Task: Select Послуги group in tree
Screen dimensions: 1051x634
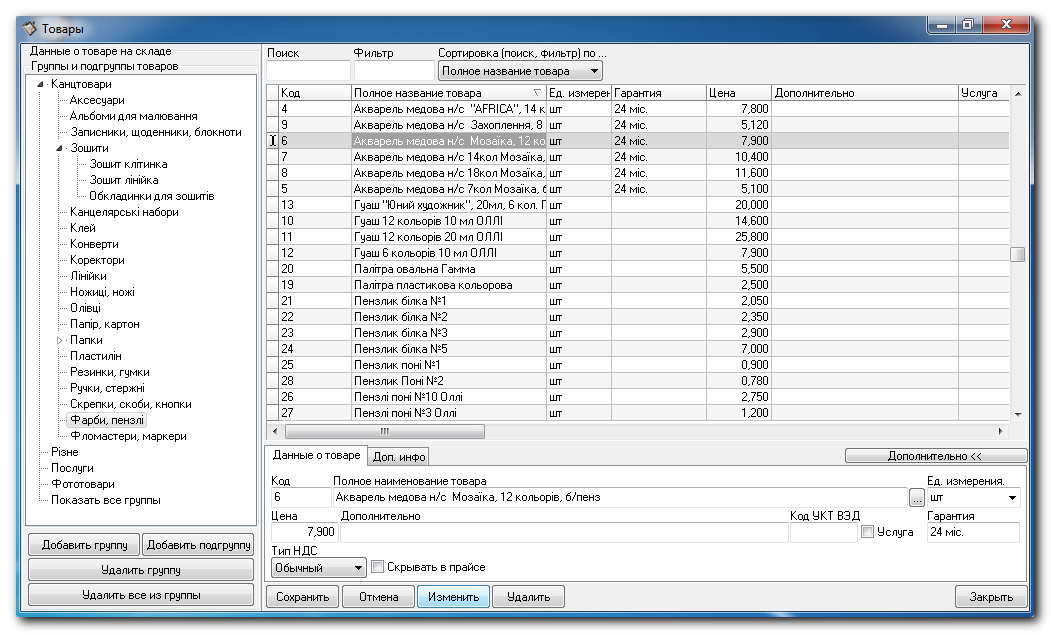Action: point(72,468)
